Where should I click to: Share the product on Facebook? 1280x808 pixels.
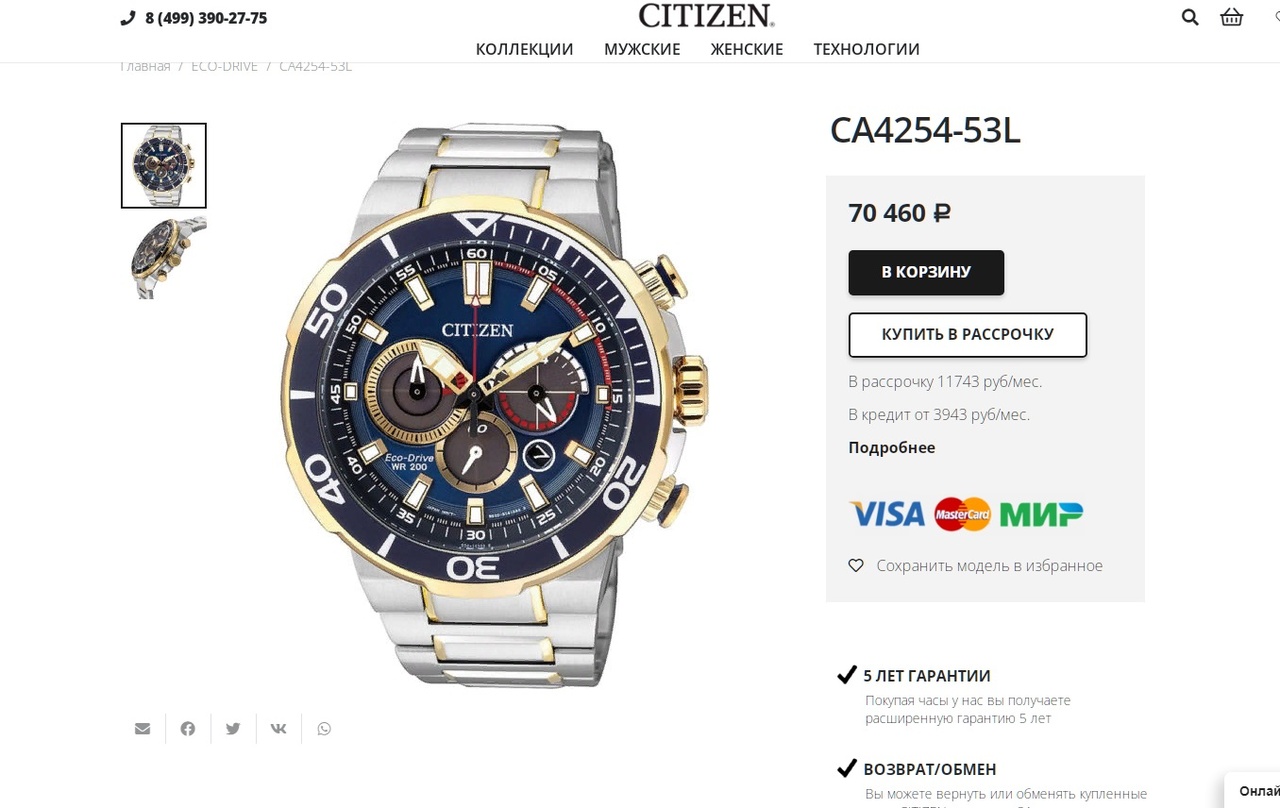(188, 729)
